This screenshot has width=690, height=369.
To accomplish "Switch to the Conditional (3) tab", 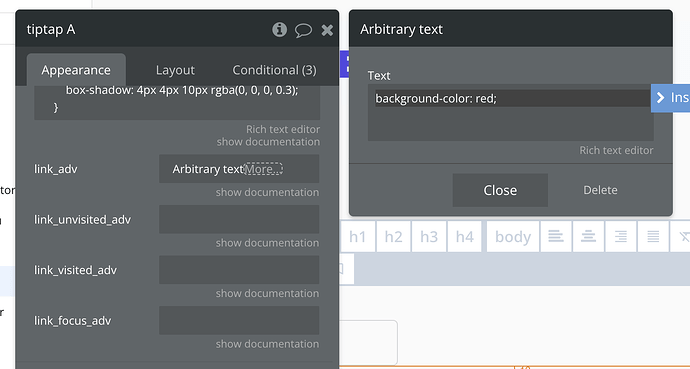I will tap(274, 70).
